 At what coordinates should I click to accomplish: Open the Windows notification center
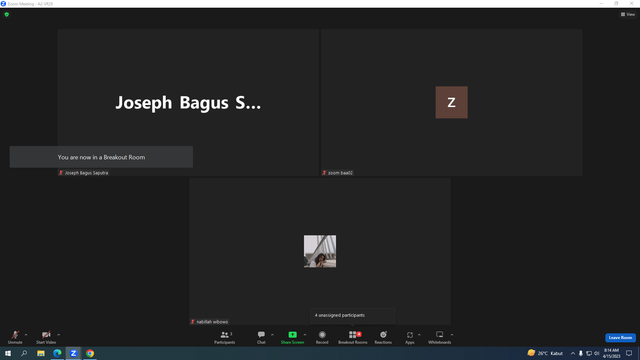tap(629, 353)
